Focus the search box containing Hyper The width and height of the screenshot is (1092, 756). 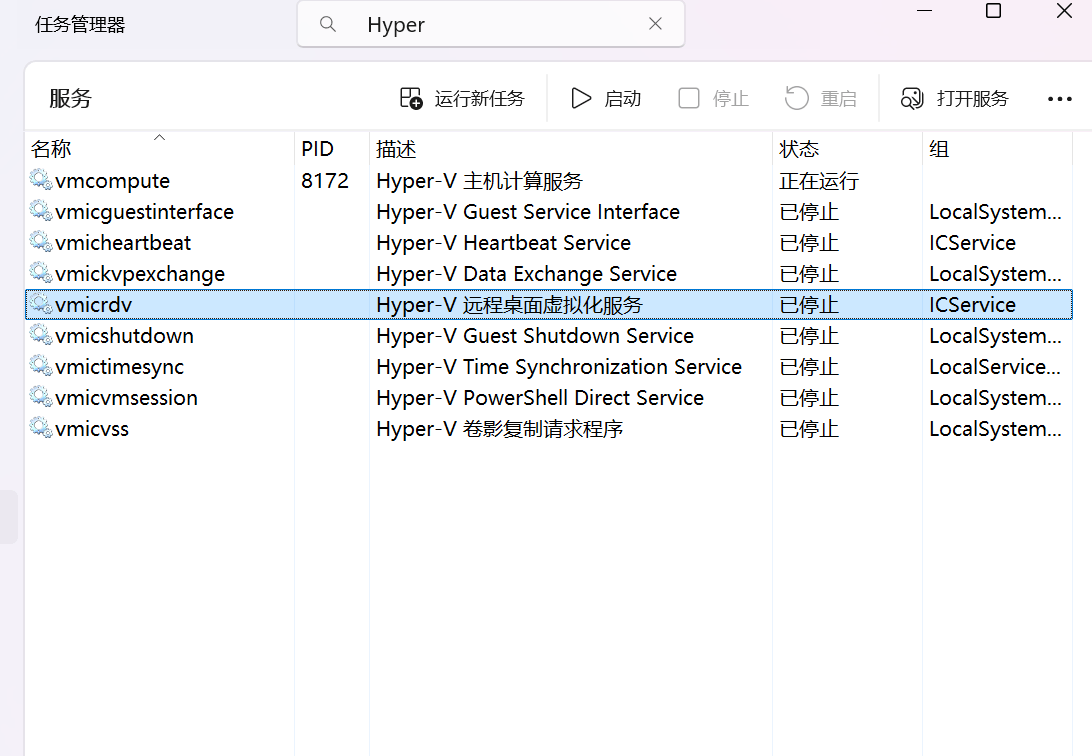[491, 24]
